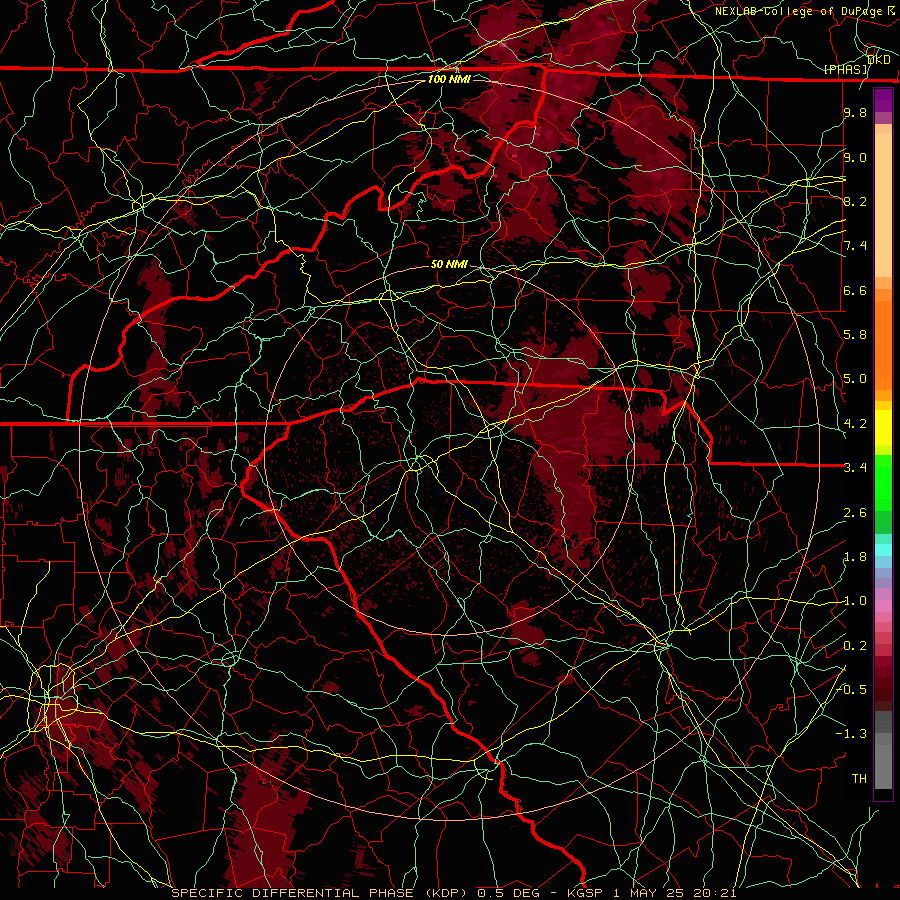This screenshot has height=900, width=900.
Task: Click the 6.6 value on color scale
Action: click(x=855, y=291)
